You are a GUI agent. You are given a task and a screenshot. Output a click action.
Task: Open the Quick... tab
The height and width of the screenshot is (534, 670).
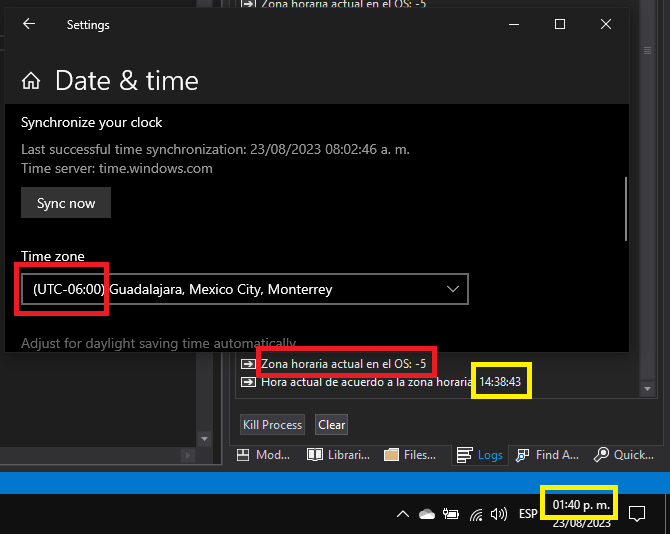[x=624, y=455]
